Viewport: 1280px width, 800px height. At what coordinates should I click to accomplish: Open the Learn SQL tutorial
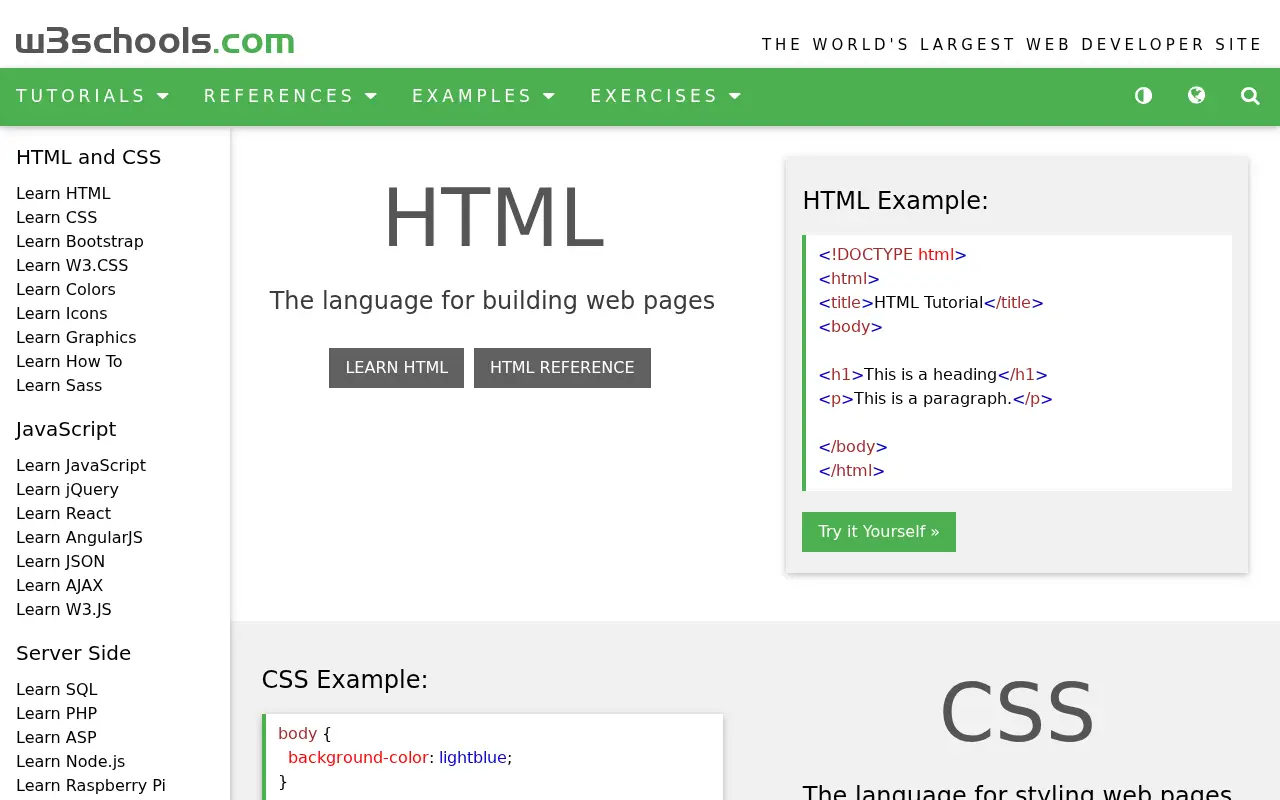coord(57,690)
